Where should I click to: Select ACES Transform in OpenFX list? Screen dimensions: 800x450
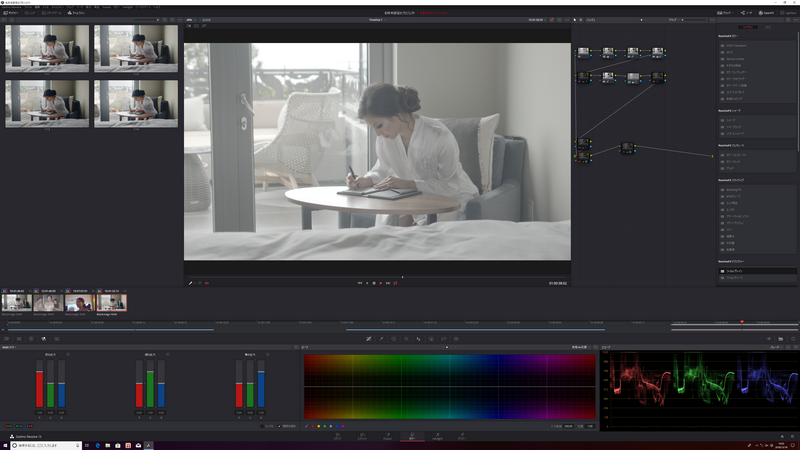(x=757, y=45)
